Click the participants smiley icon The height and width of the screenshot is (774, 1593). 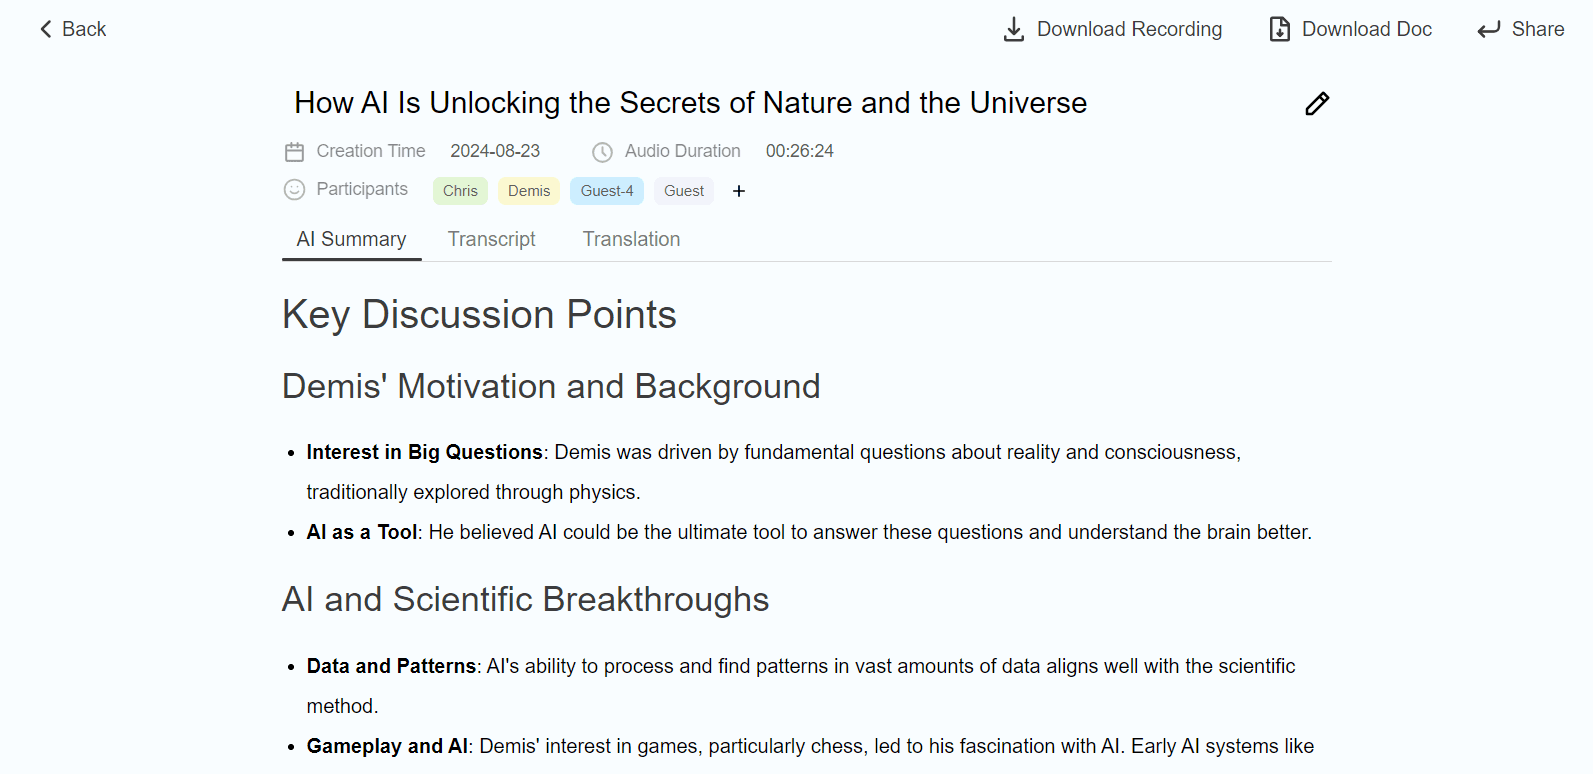coord(294,190)
